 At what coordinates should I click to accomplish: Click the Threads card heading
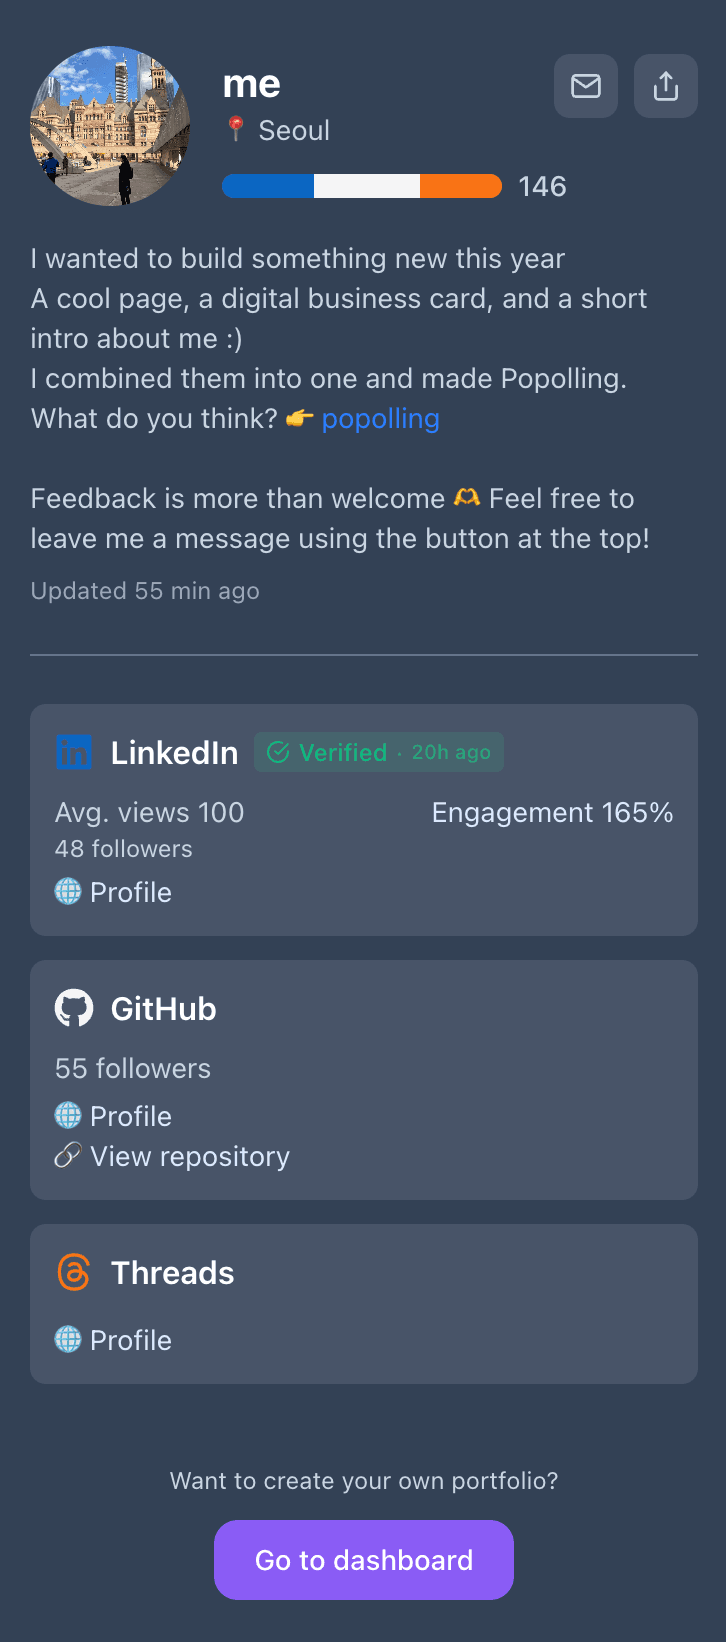pos(172,1272)
